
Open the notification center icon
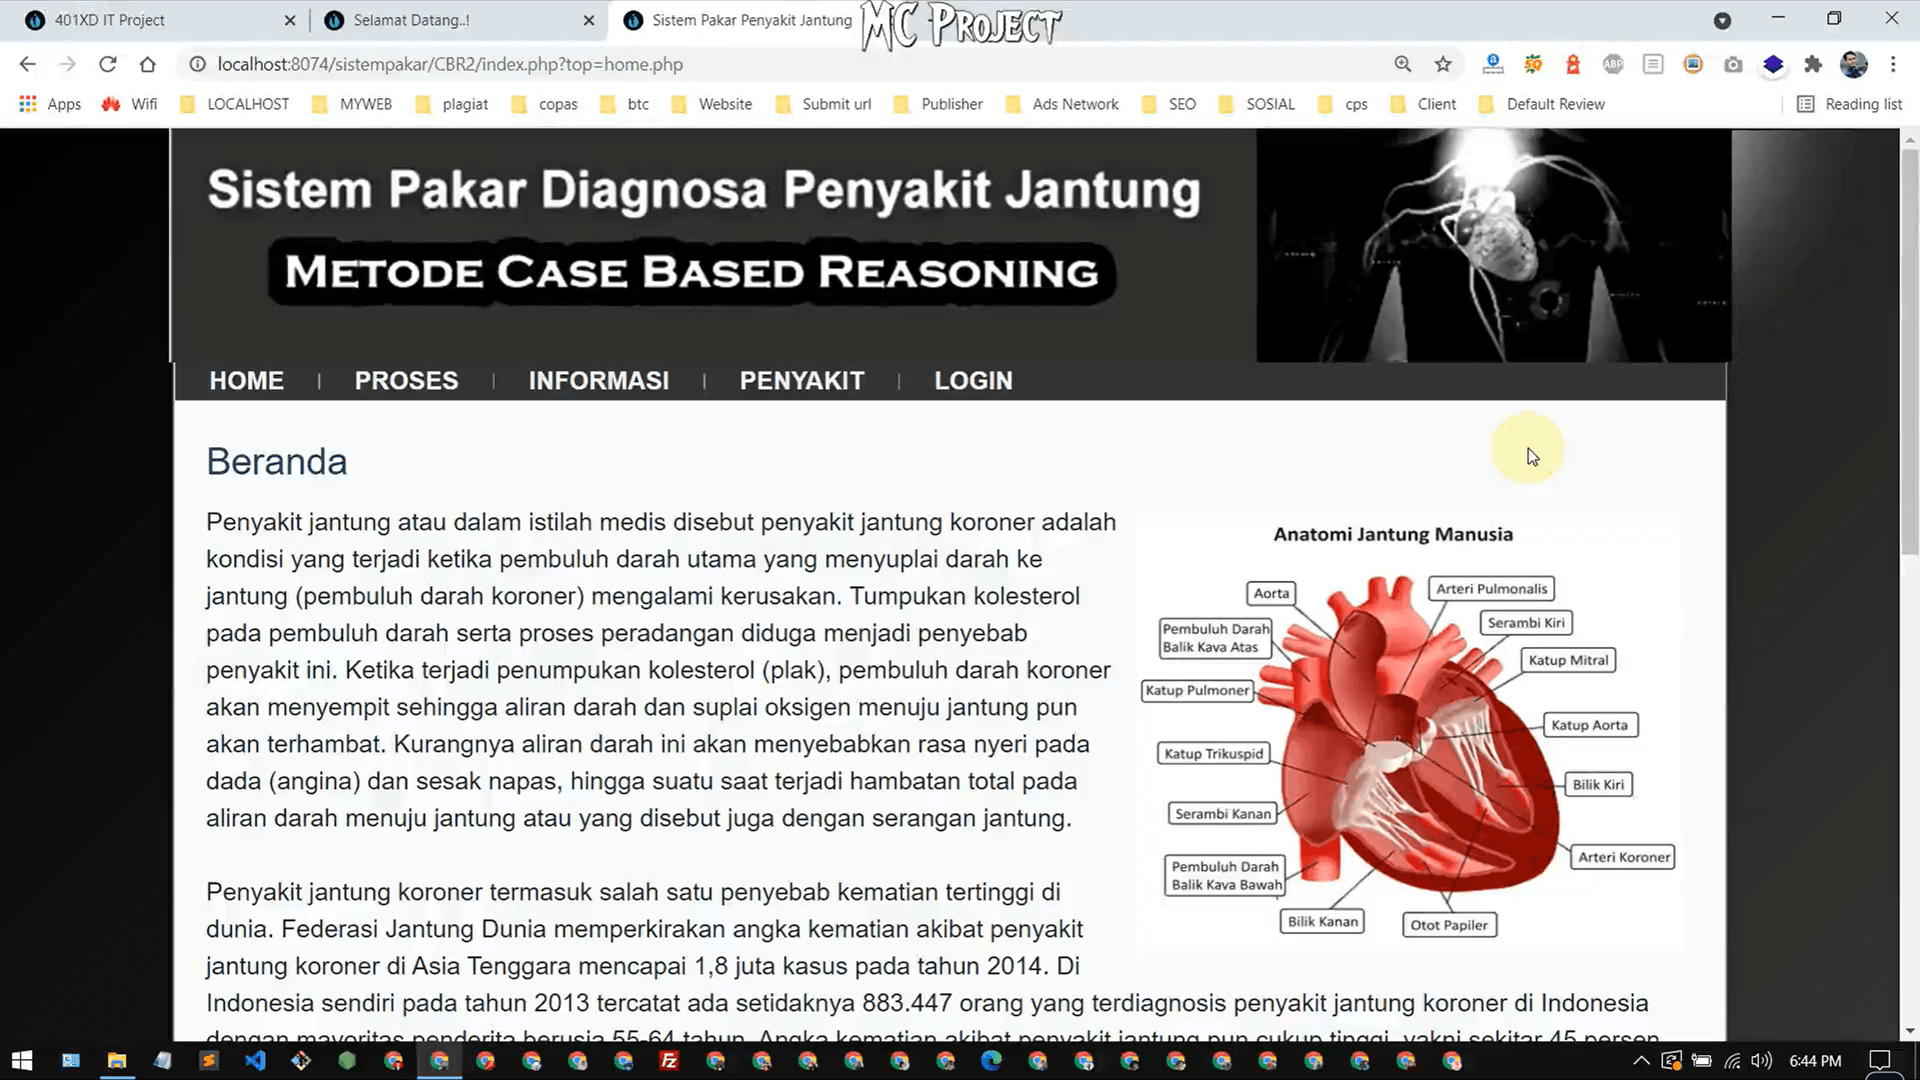1880,1060
